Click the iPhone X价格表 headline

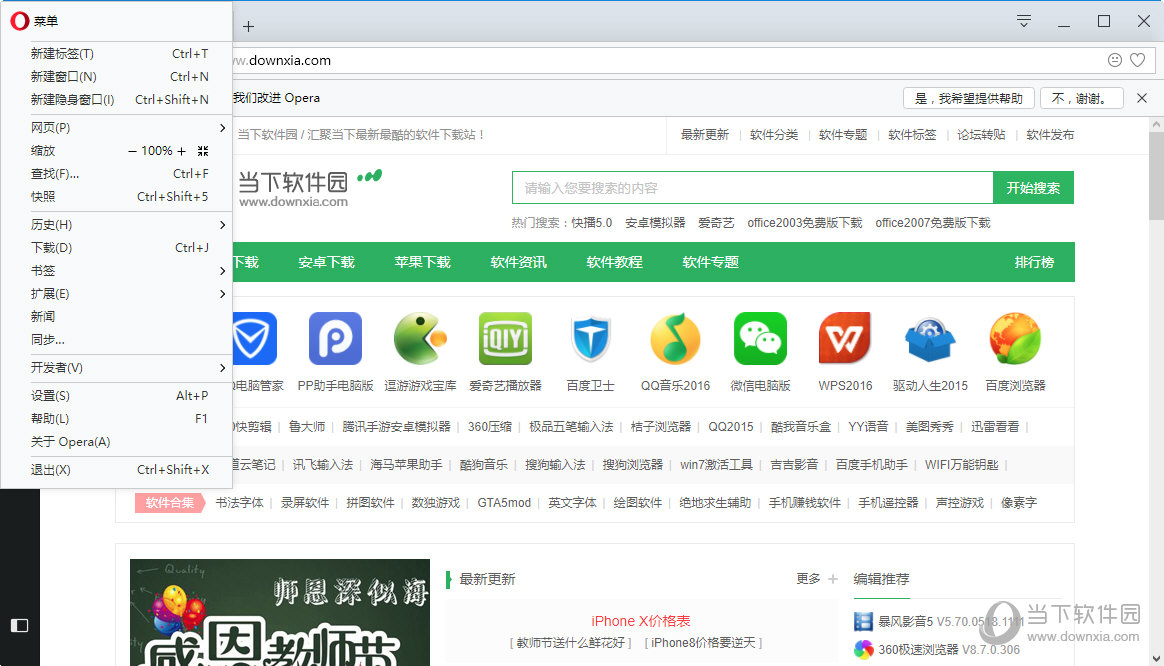pos(641,621)
